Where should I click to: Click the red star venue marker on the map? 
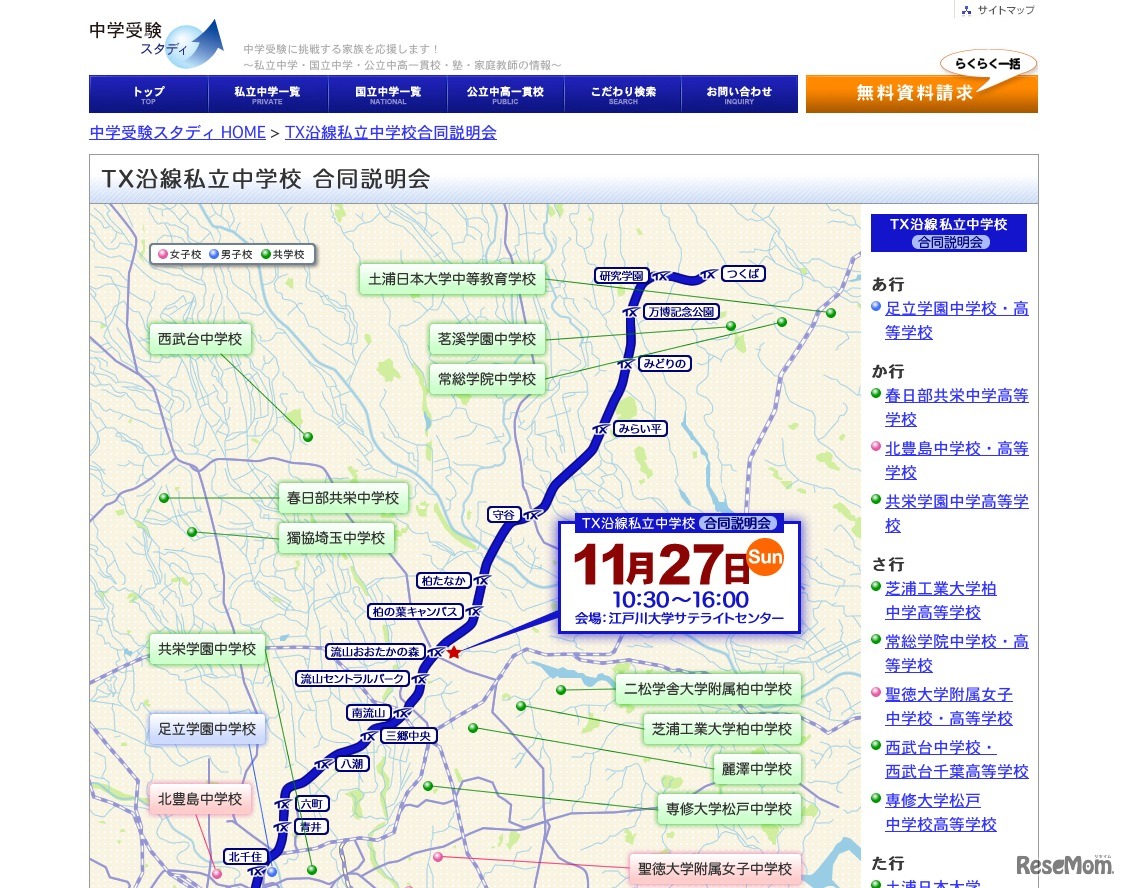[455, 651]
